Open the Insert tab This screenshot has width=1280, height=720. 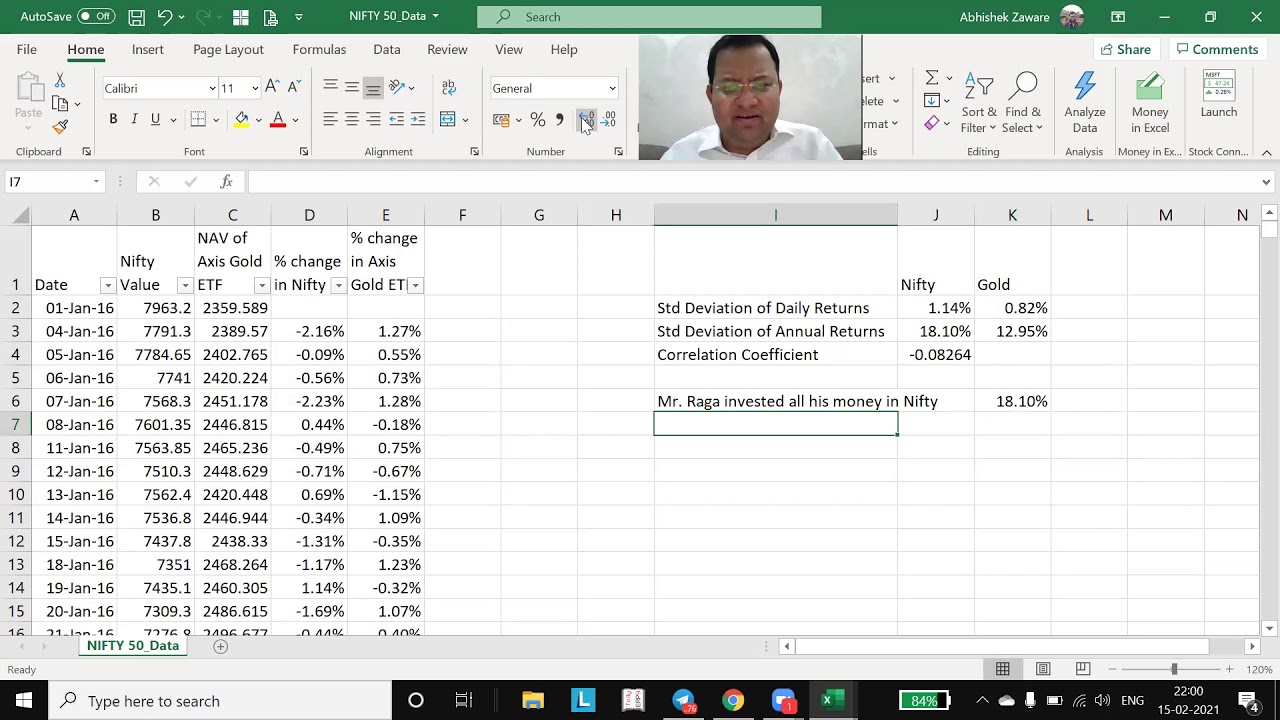pos(147,49)
